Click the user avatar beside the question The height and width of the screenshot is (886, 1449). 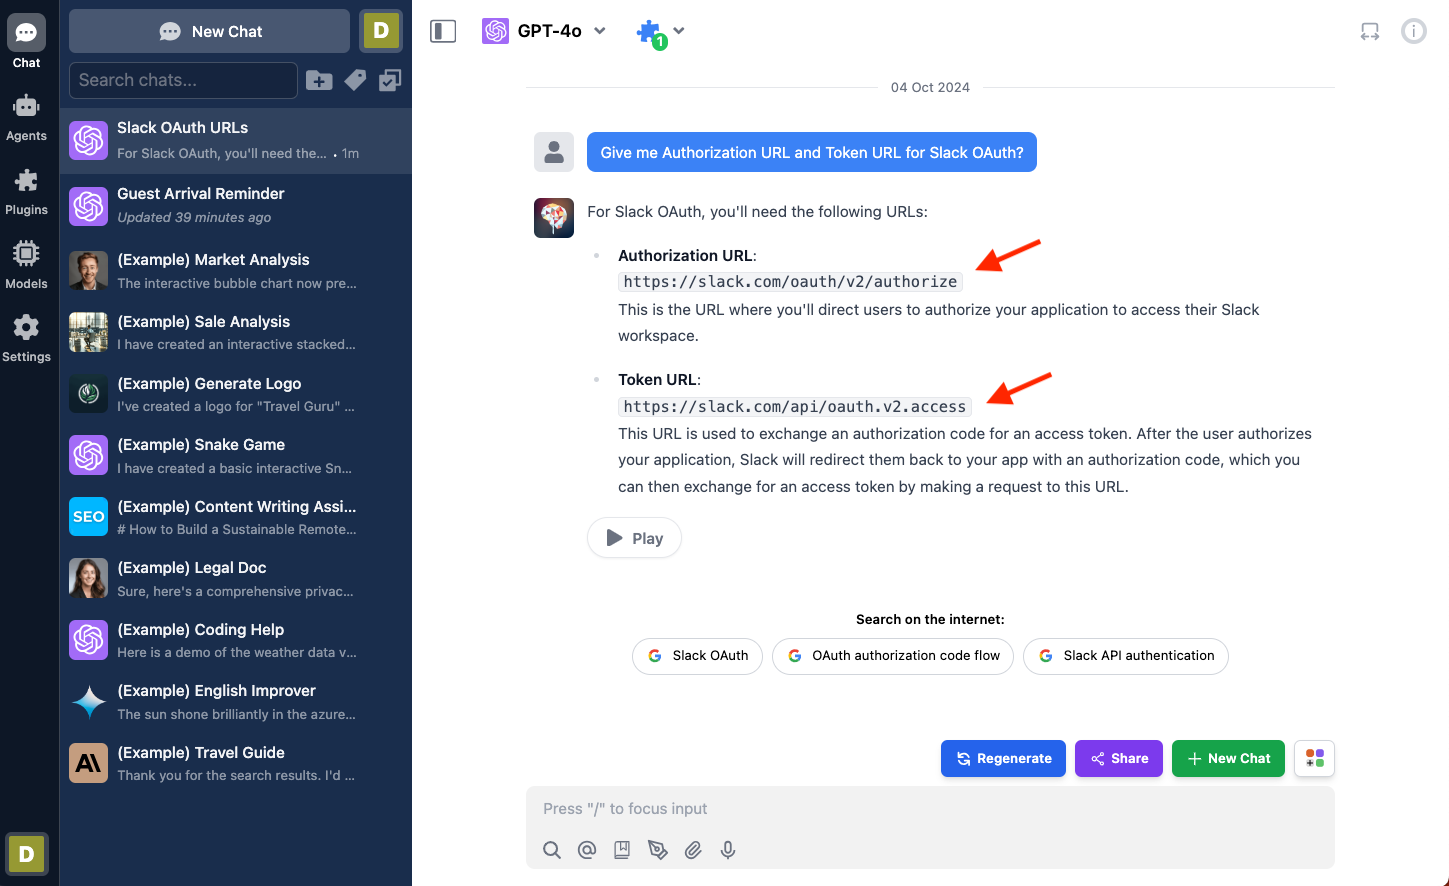pyautogui.click(x=554, y=152)
